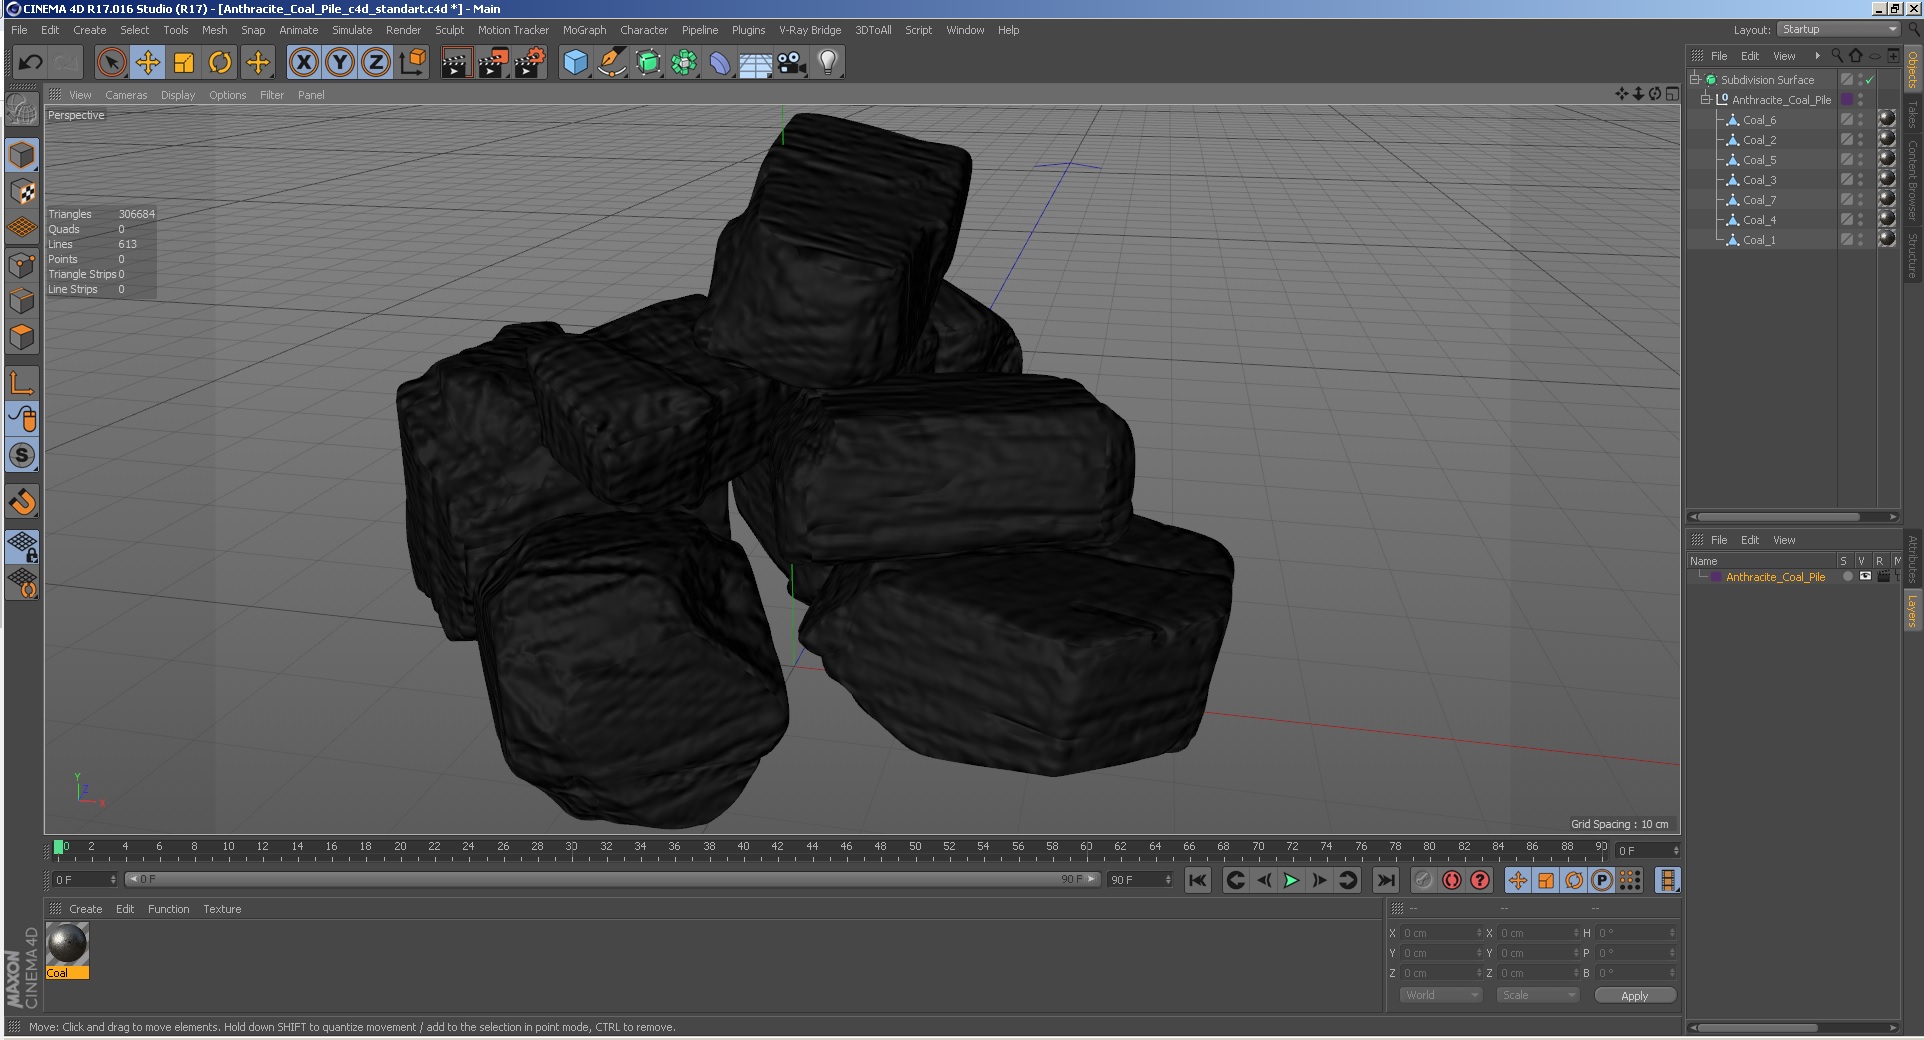Open the Sculpt menu
Image resolution: width=1924 pixels, height=1040 pixels.
coord(449,30)
